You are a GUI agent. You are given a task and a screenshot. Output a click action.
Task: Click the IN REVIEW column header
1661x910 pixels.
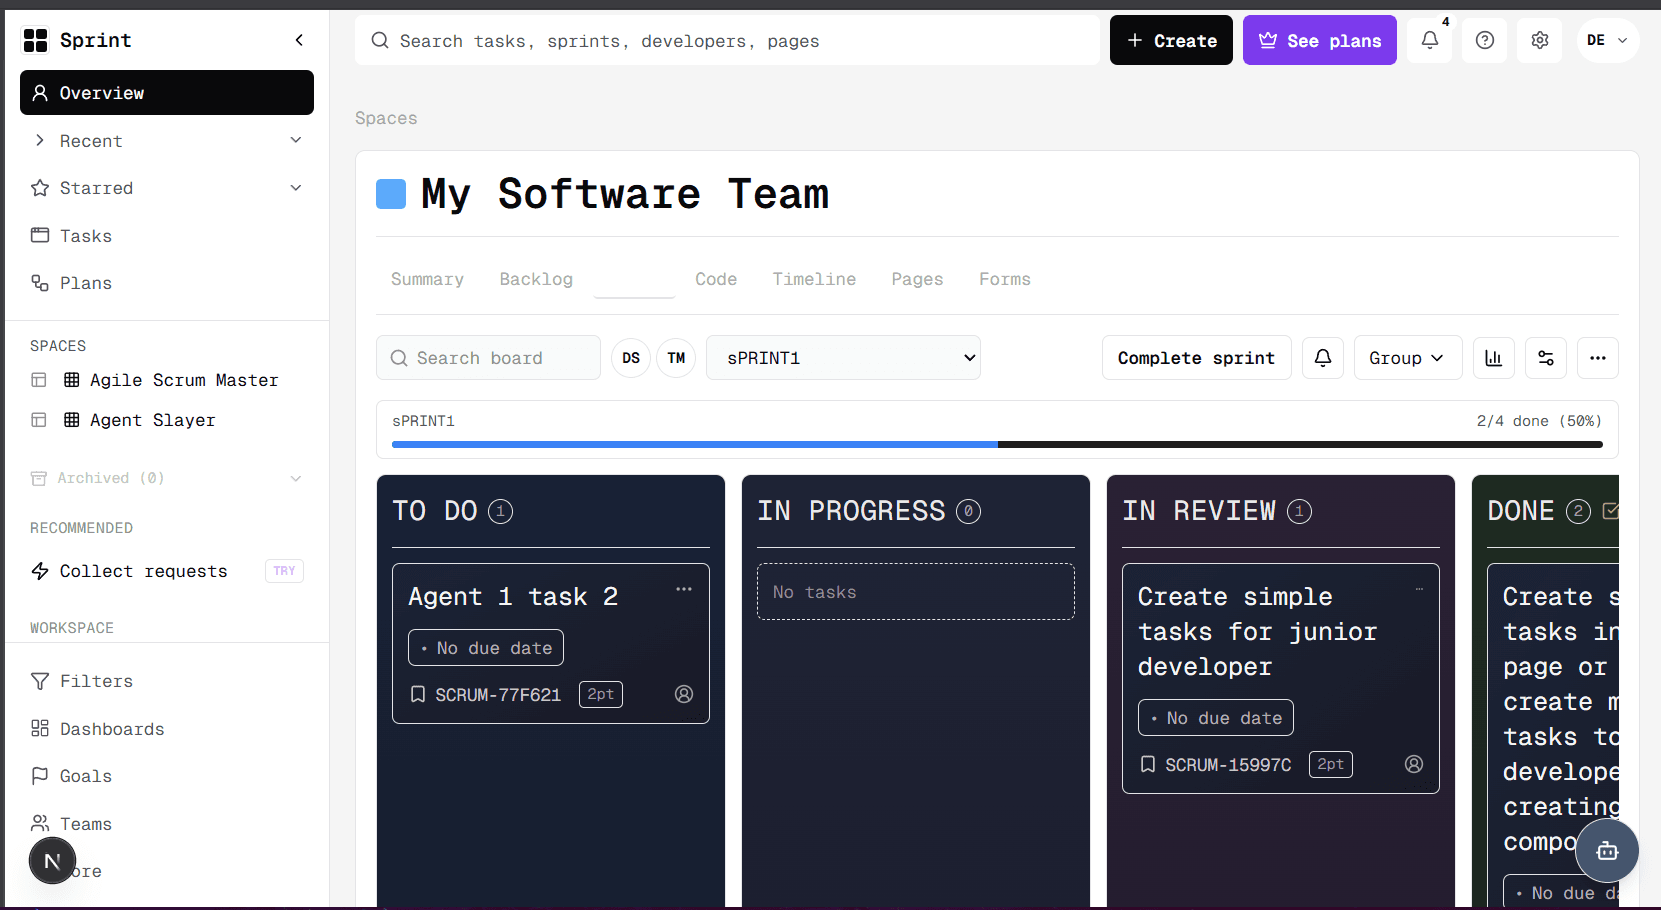pos(1199,511)
